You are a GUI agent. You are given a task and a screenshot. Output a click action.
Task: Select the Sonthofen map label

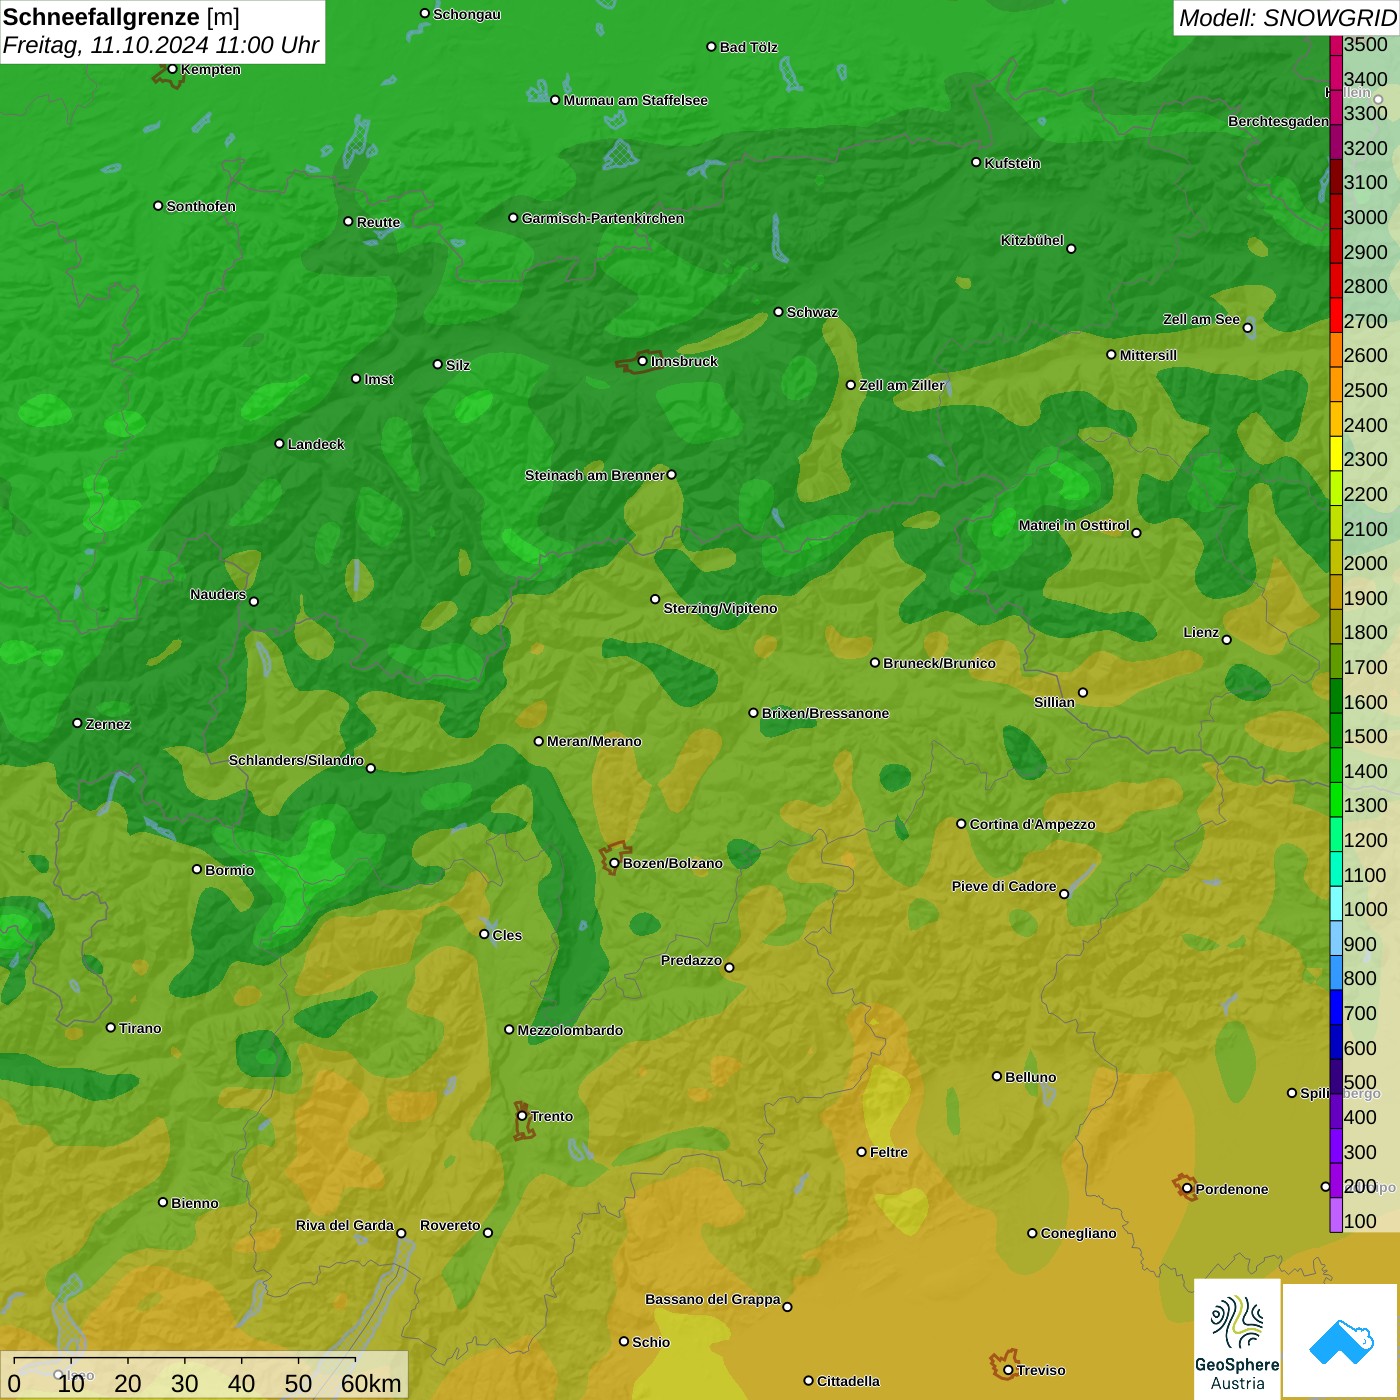tap(201, 206)
